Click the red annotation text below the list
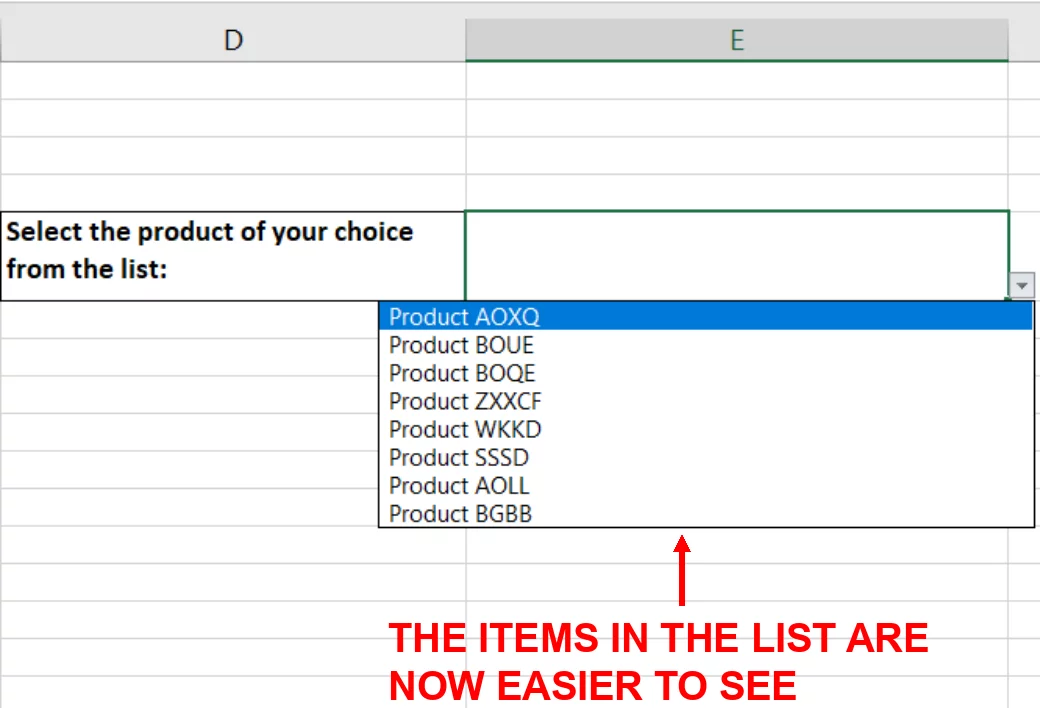This screenshot has width=1040, height=708. tap(658, 661)
